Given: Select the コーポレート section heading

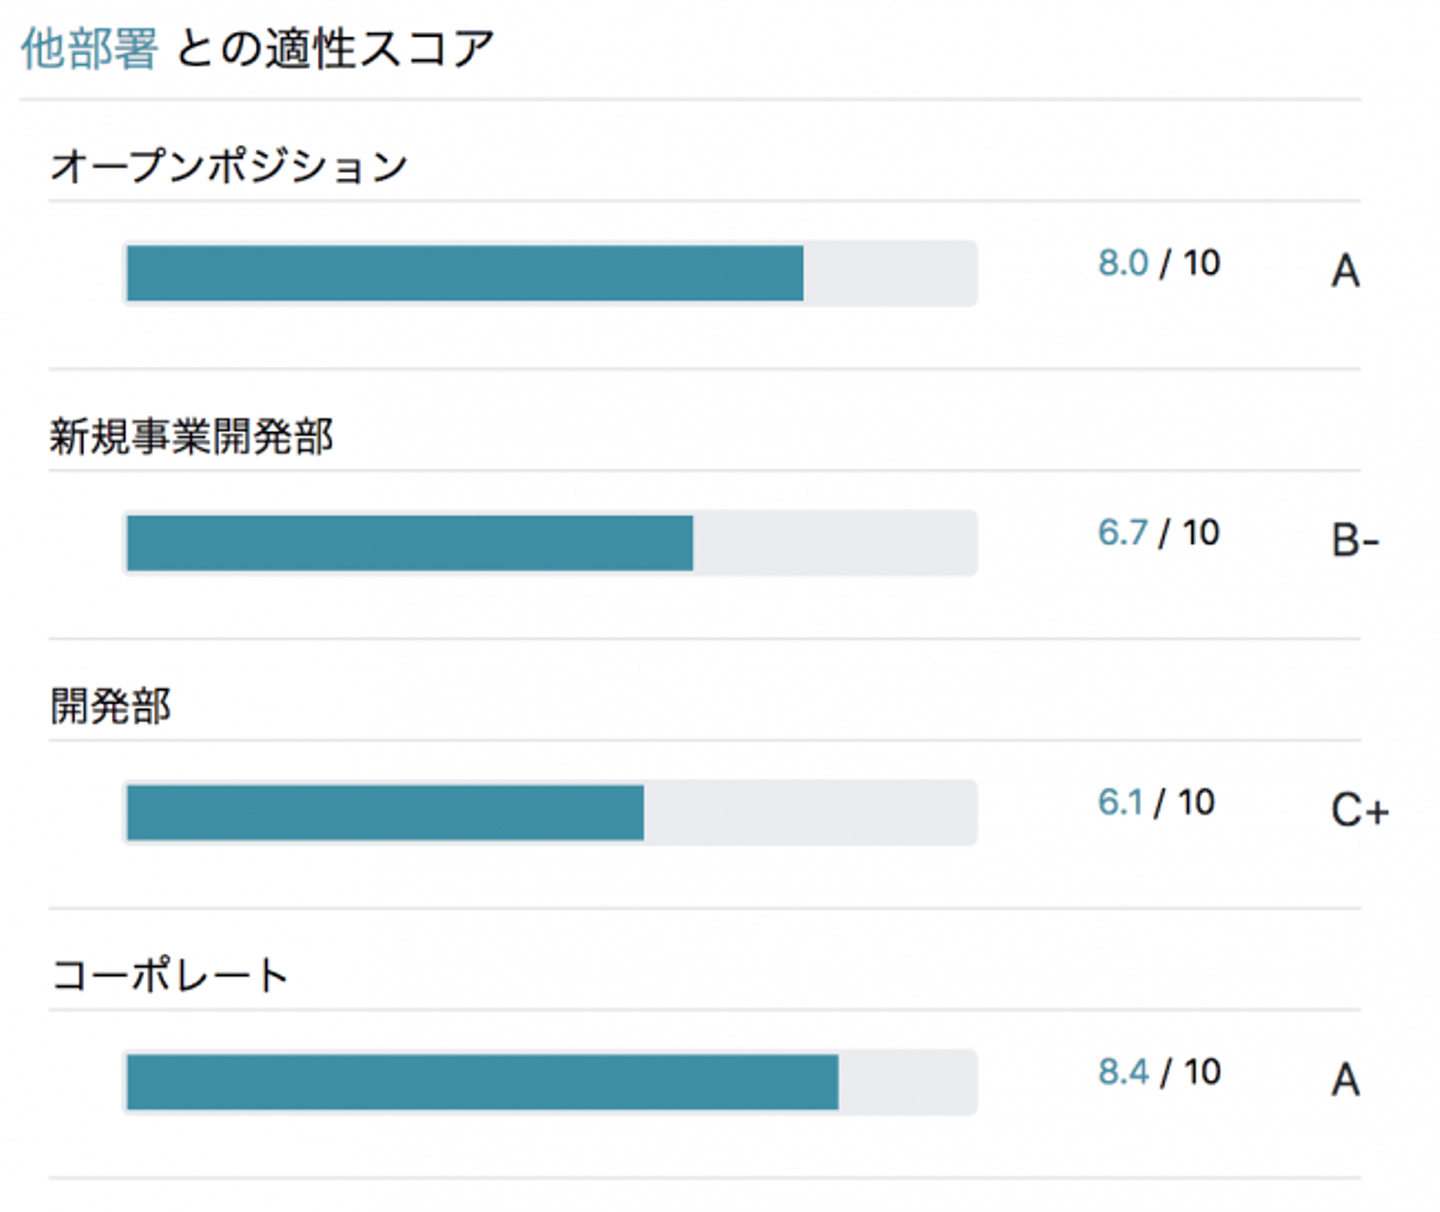Looking at the screenshot, I should [x=170, y=976].
